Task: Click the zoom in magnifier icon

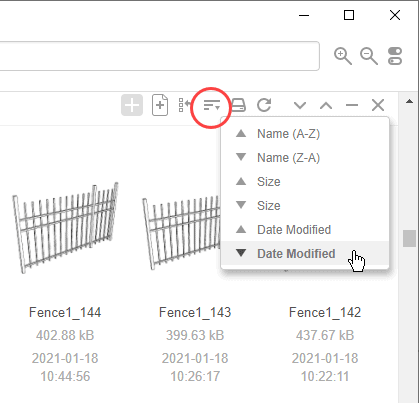Action: click(343, 56)
